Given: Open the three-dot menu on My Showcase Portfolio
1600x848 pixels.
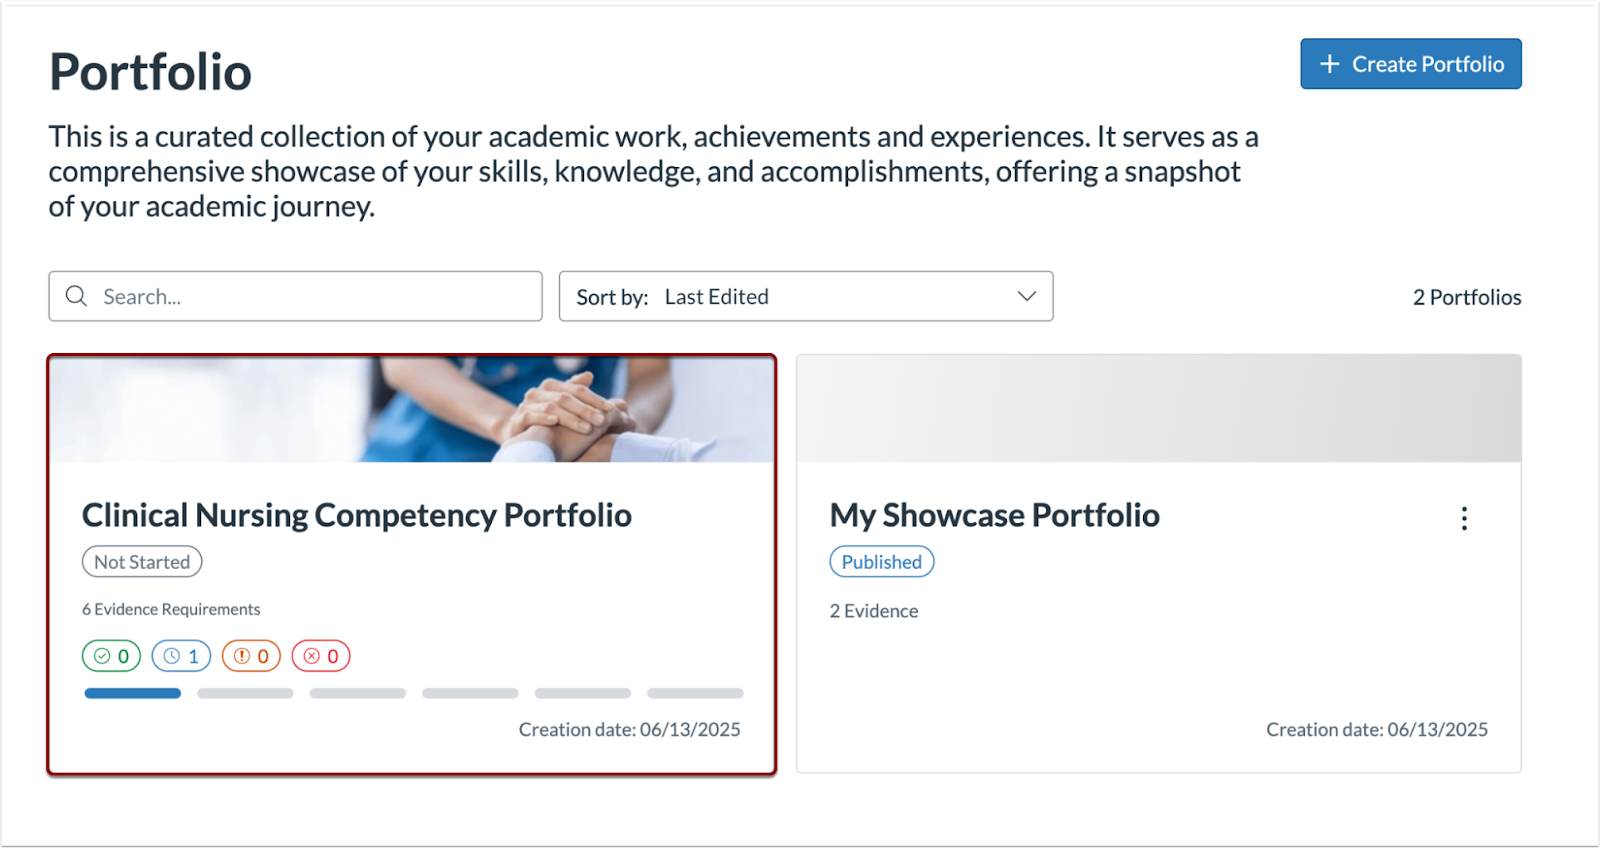Looking at the screenshot, I should pyautogui.click(x=1464, y=518).
